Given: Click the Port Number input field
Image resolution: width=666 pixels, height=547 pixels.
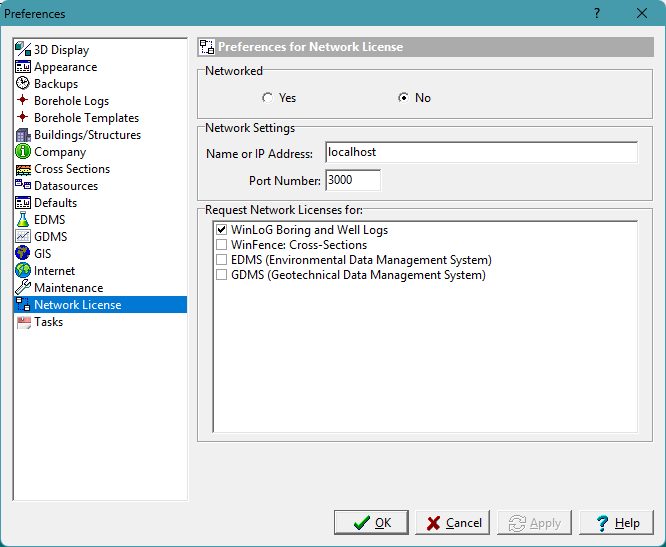Looking at the screenshot, I should coord(352,181).
